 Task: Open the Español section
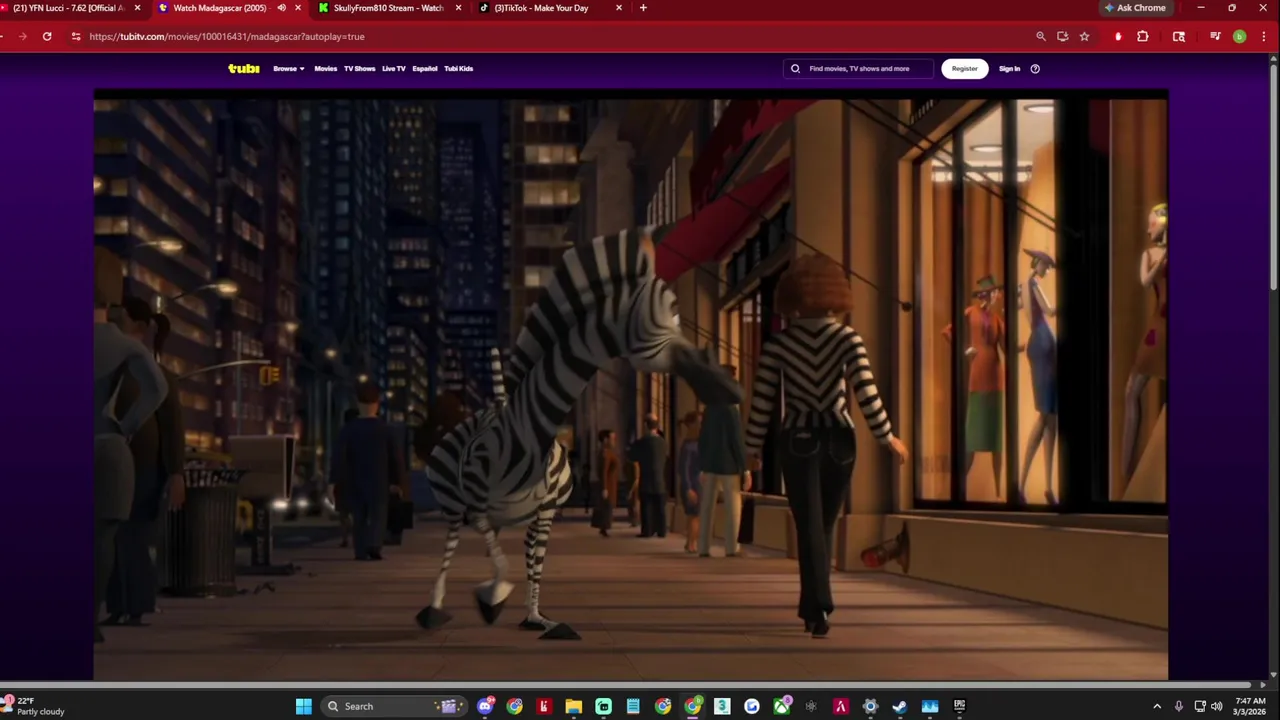point(425,69)
